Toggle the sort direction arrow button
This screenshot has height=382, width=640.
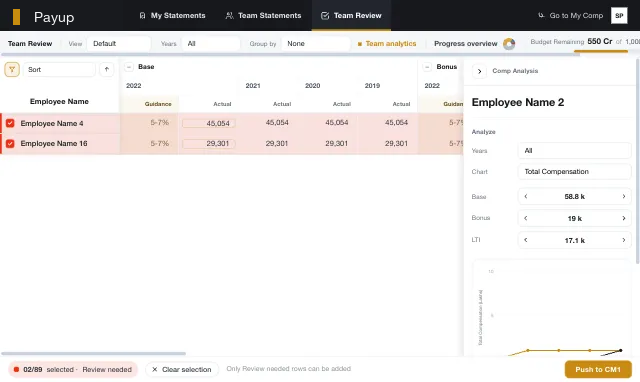107,69
